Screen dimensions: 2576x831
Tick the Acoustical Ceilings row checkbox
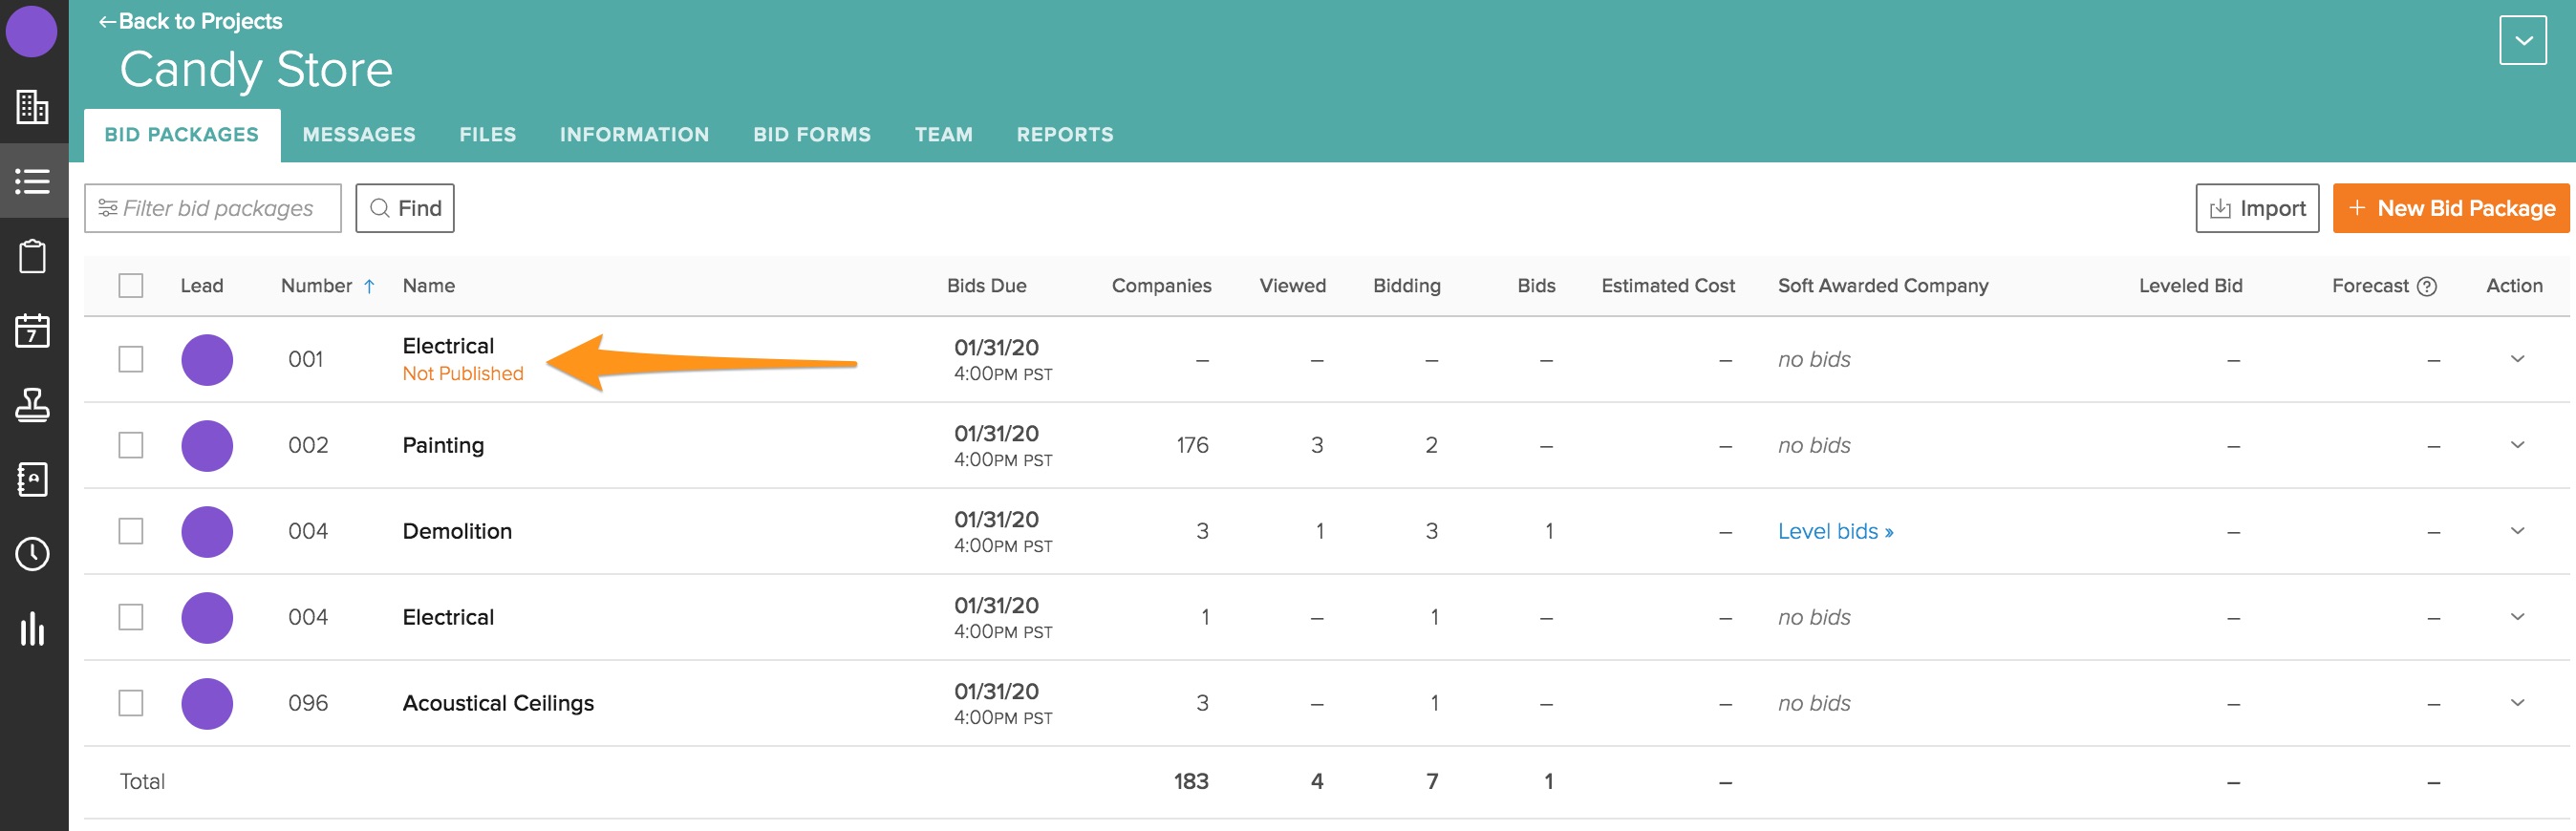pyautogui.click(x=131, y=703)
